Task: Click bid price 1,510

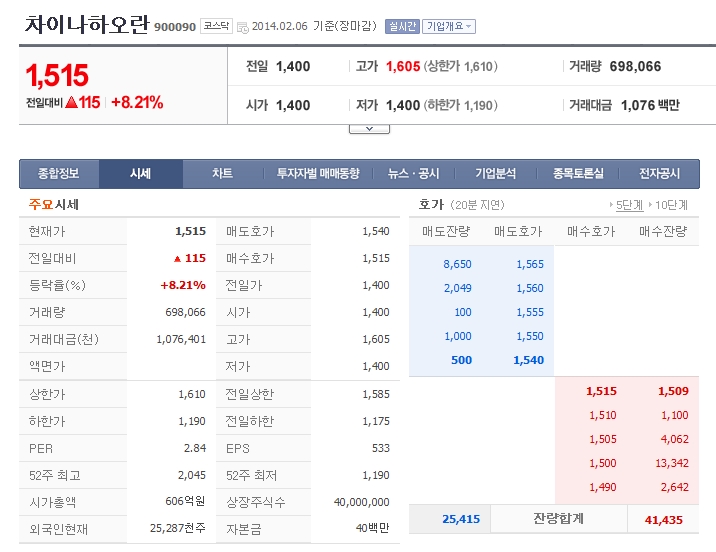Action: pos(603,415)
